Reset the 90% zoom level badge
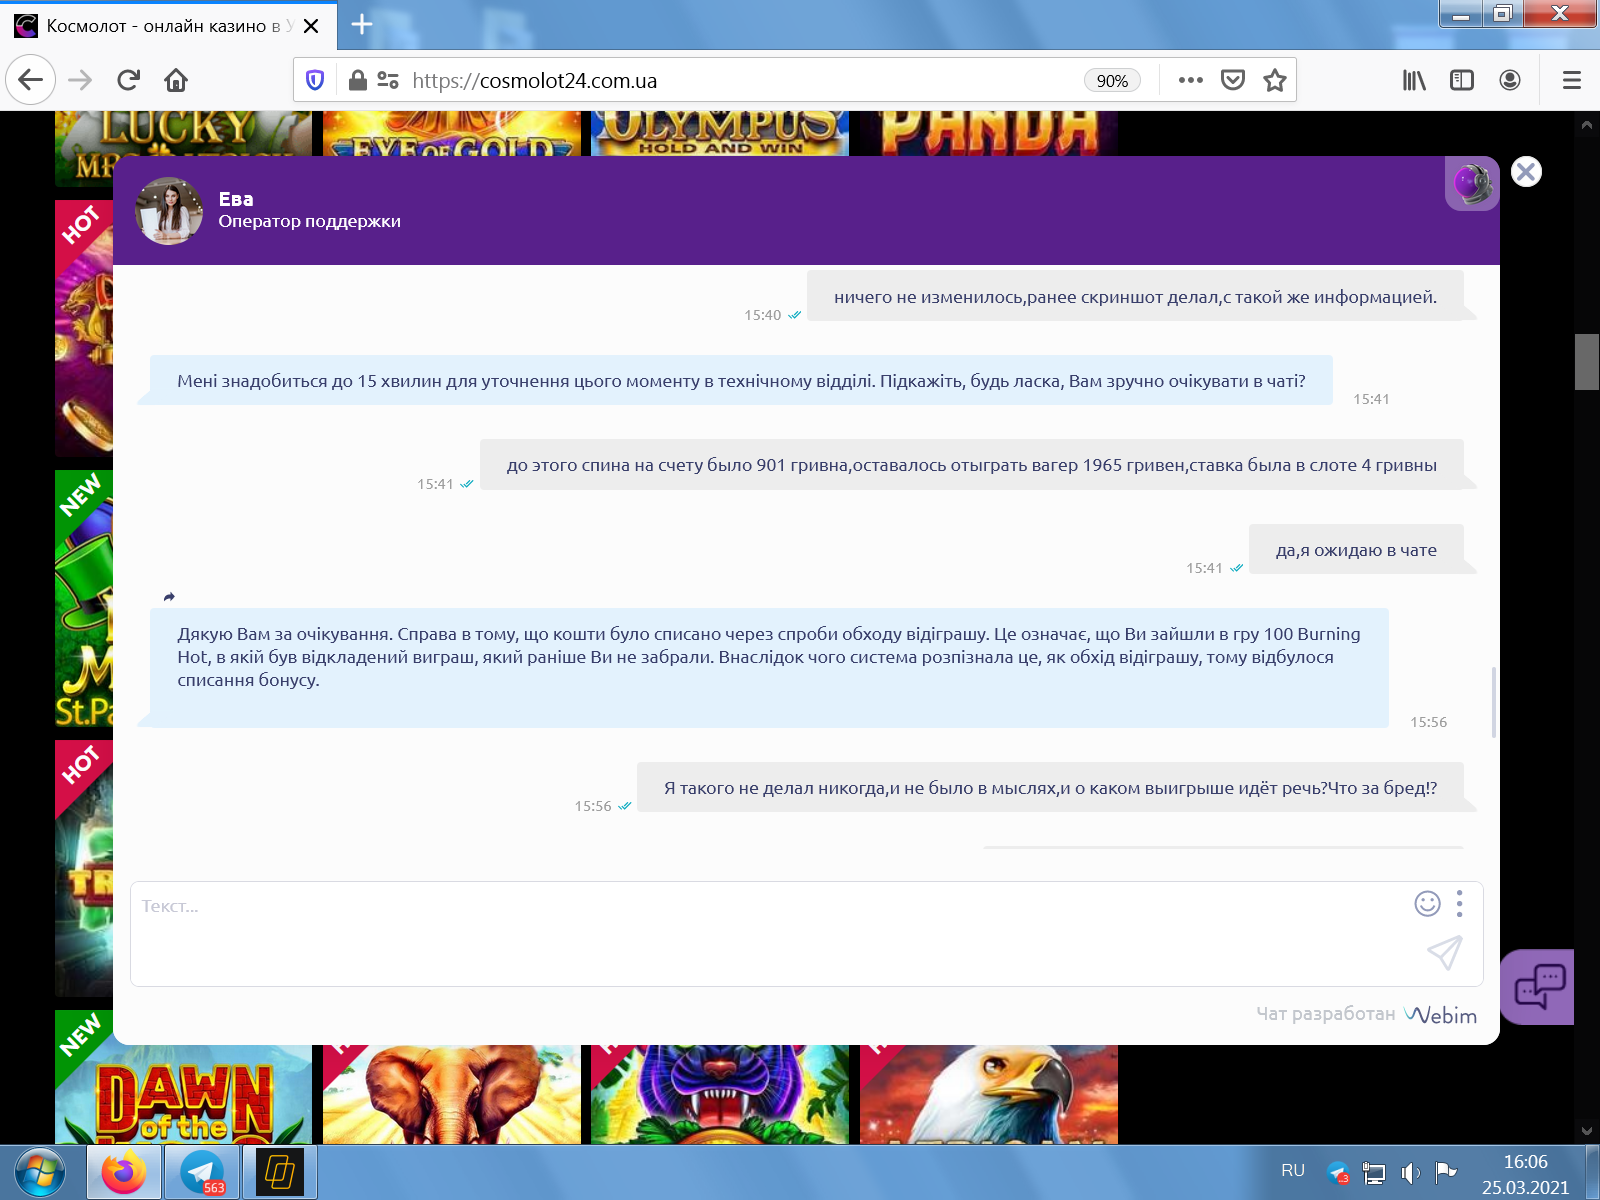Image resolution: width=1600 pixels, height=1200 pixels. (x=1112, y=81)
